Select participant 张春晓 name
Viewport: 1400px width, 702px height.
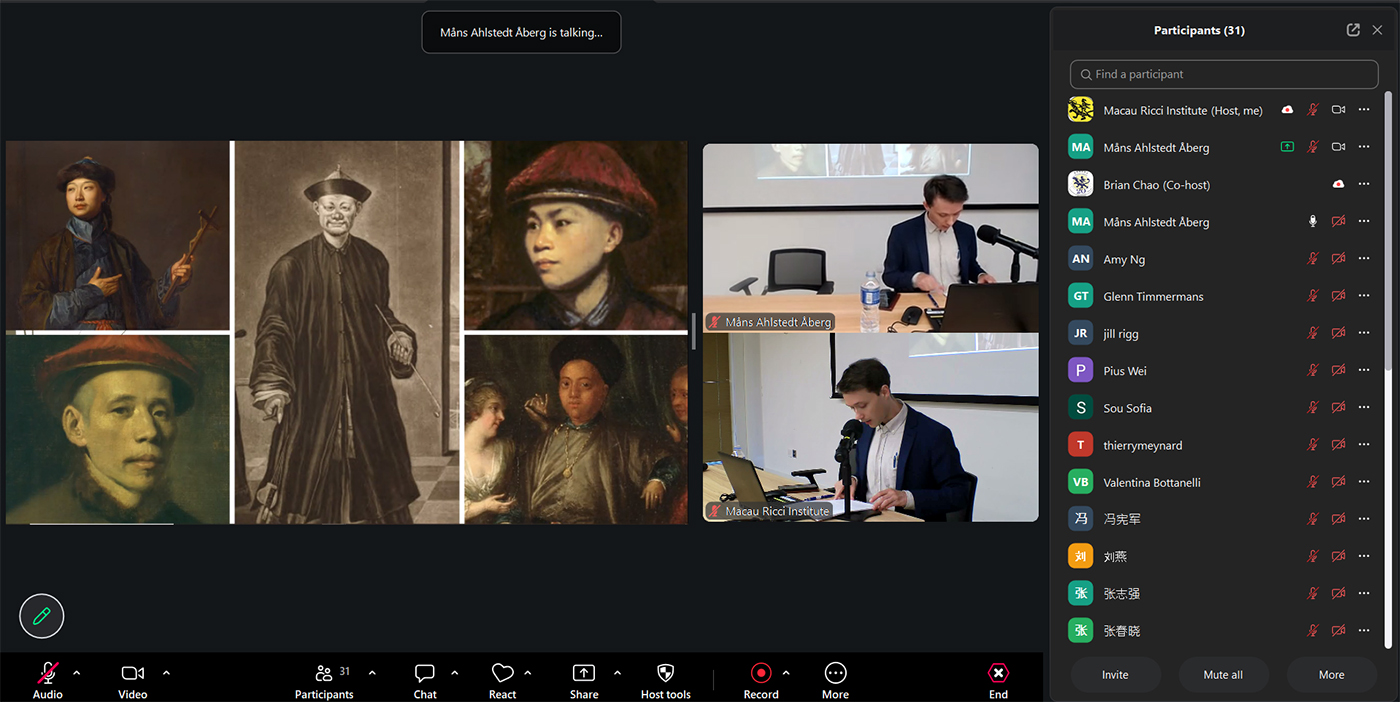pos(1122,631)
